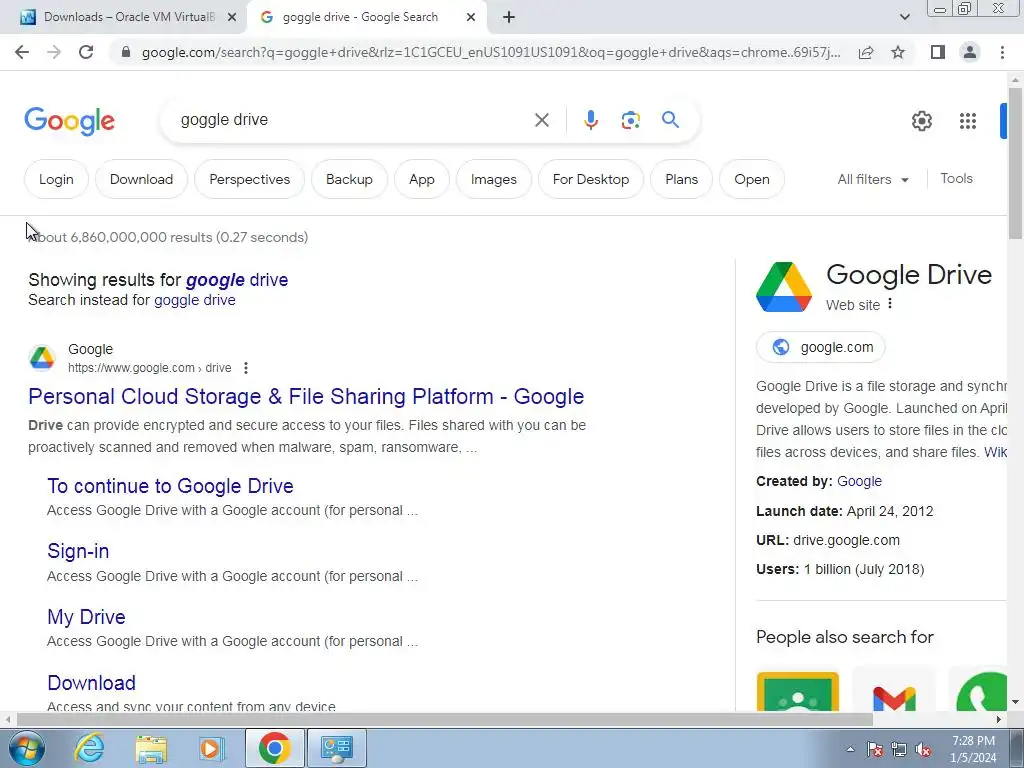Expand the All filters dropdown
The width and height of the screenshot is (1024, 768).
(x=873, y=179)
